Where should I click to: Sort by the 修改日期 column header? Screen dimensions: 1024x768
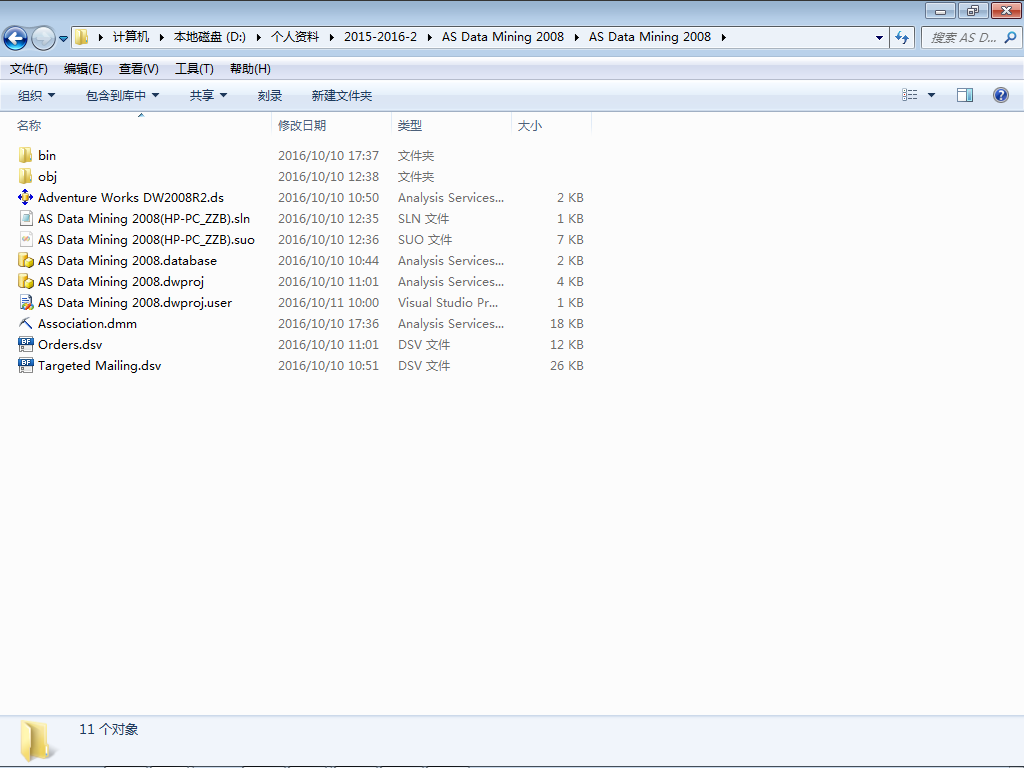[331, 125]
